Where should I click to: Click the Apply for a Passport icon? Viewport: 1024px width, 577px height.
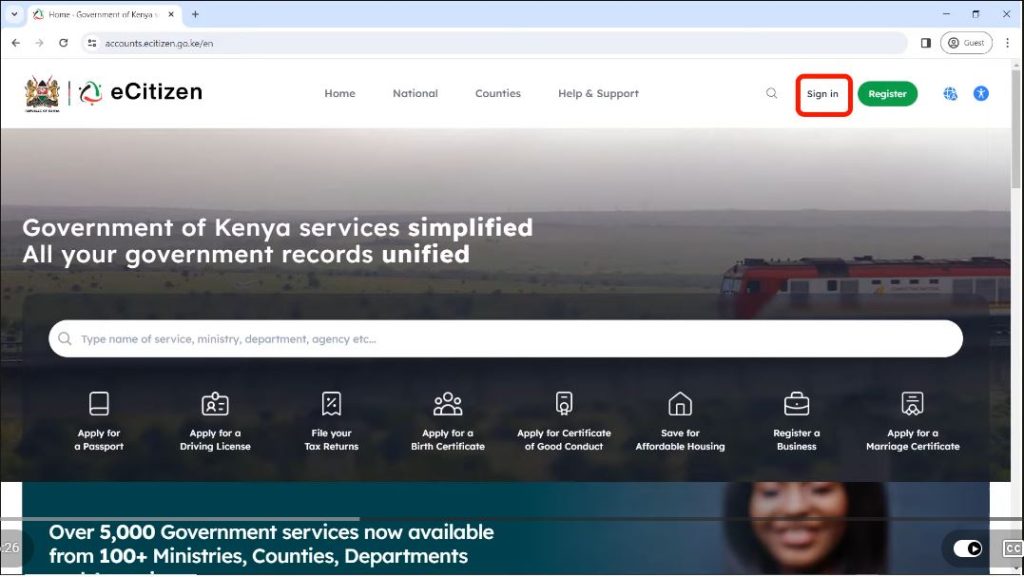click(99, 403)
